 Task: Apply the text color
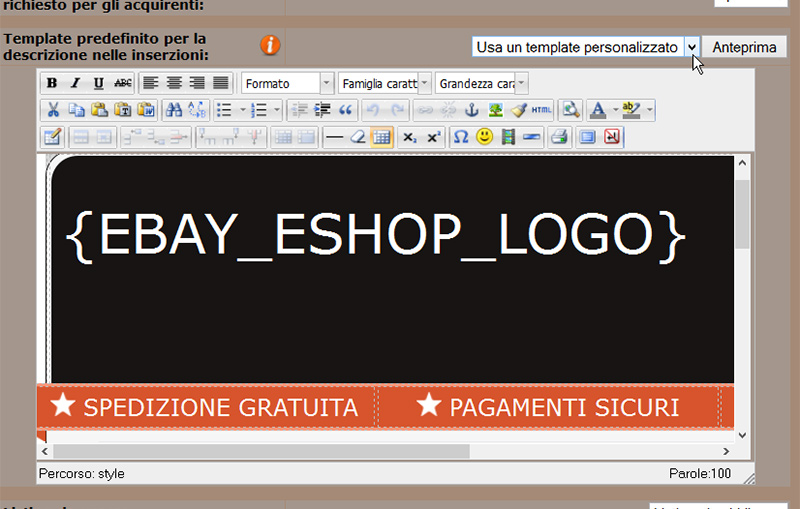pos(598,110)
